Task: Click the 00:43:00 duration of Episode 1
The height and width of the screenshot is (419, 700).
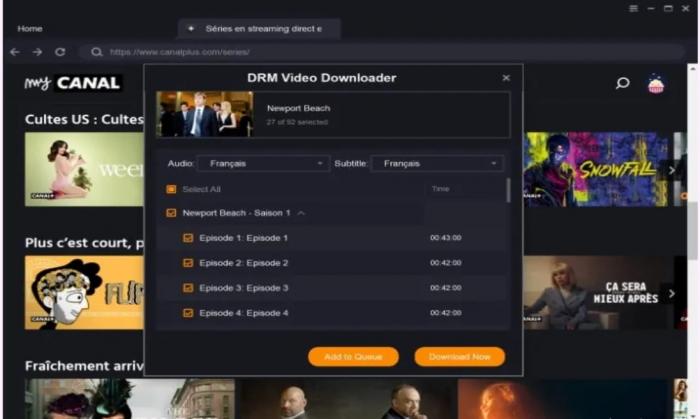Action: 446,238
